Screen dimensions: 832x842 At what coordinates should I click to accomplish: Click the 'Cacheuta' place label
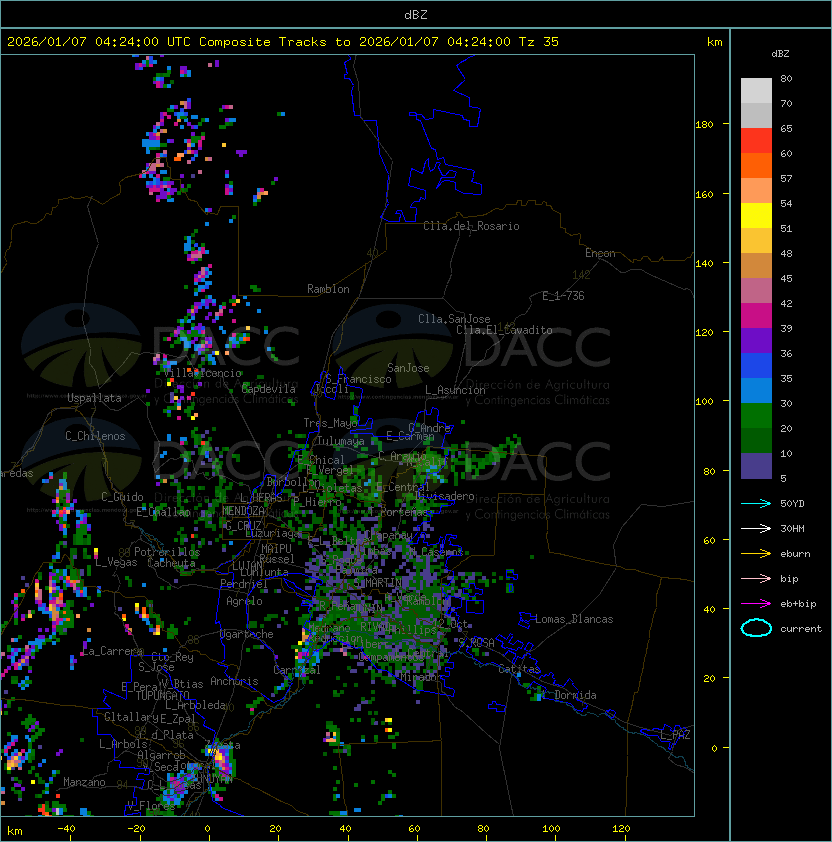pyautogui.click(x=171, y=563)
